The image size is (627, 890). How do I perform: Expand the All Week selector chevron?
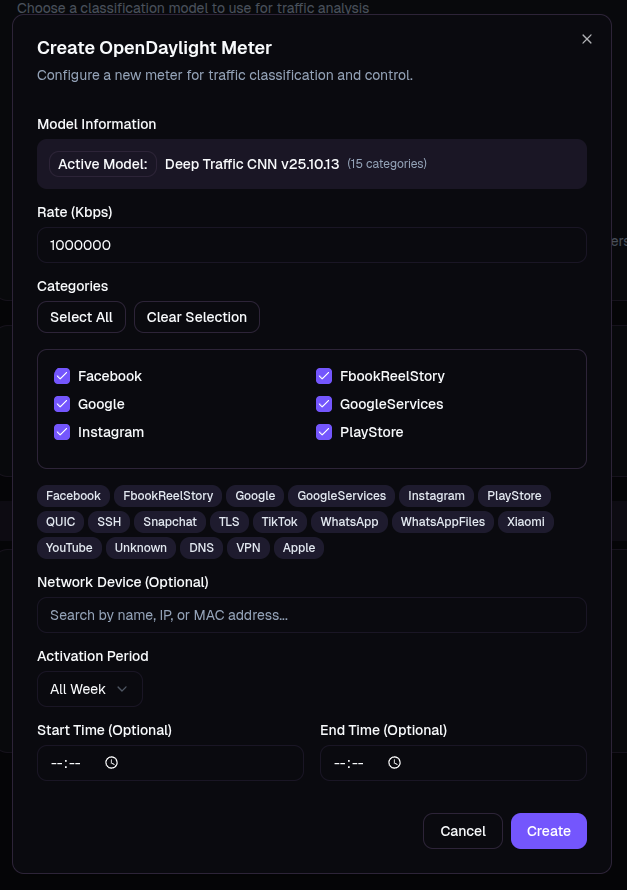(x=122, y=689)
